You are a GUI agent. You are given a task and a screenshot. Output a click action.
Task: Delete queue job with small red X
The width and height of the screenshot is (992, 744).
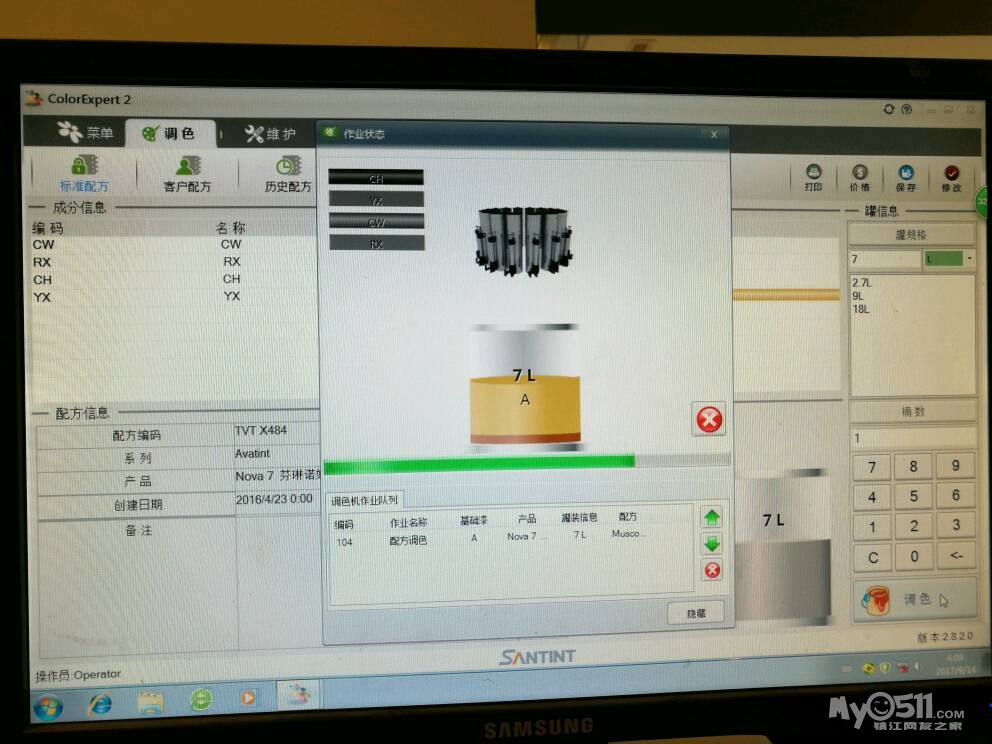click(x=711, y=570)
